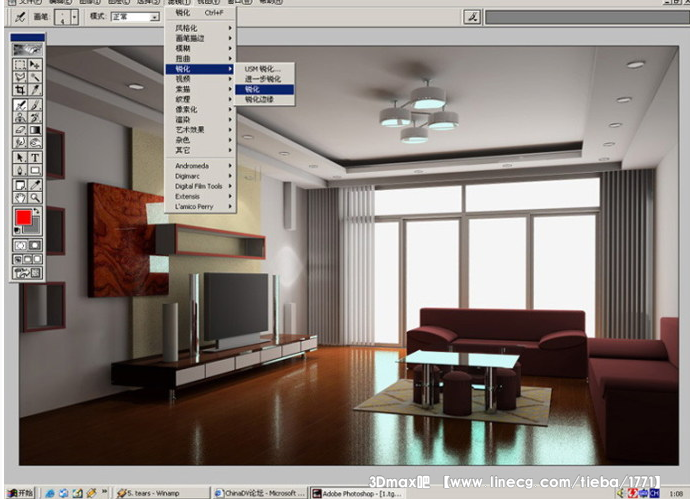
Task: Switch to ChinaDV论坛 browser taskbar button
Action: (261, 493)
